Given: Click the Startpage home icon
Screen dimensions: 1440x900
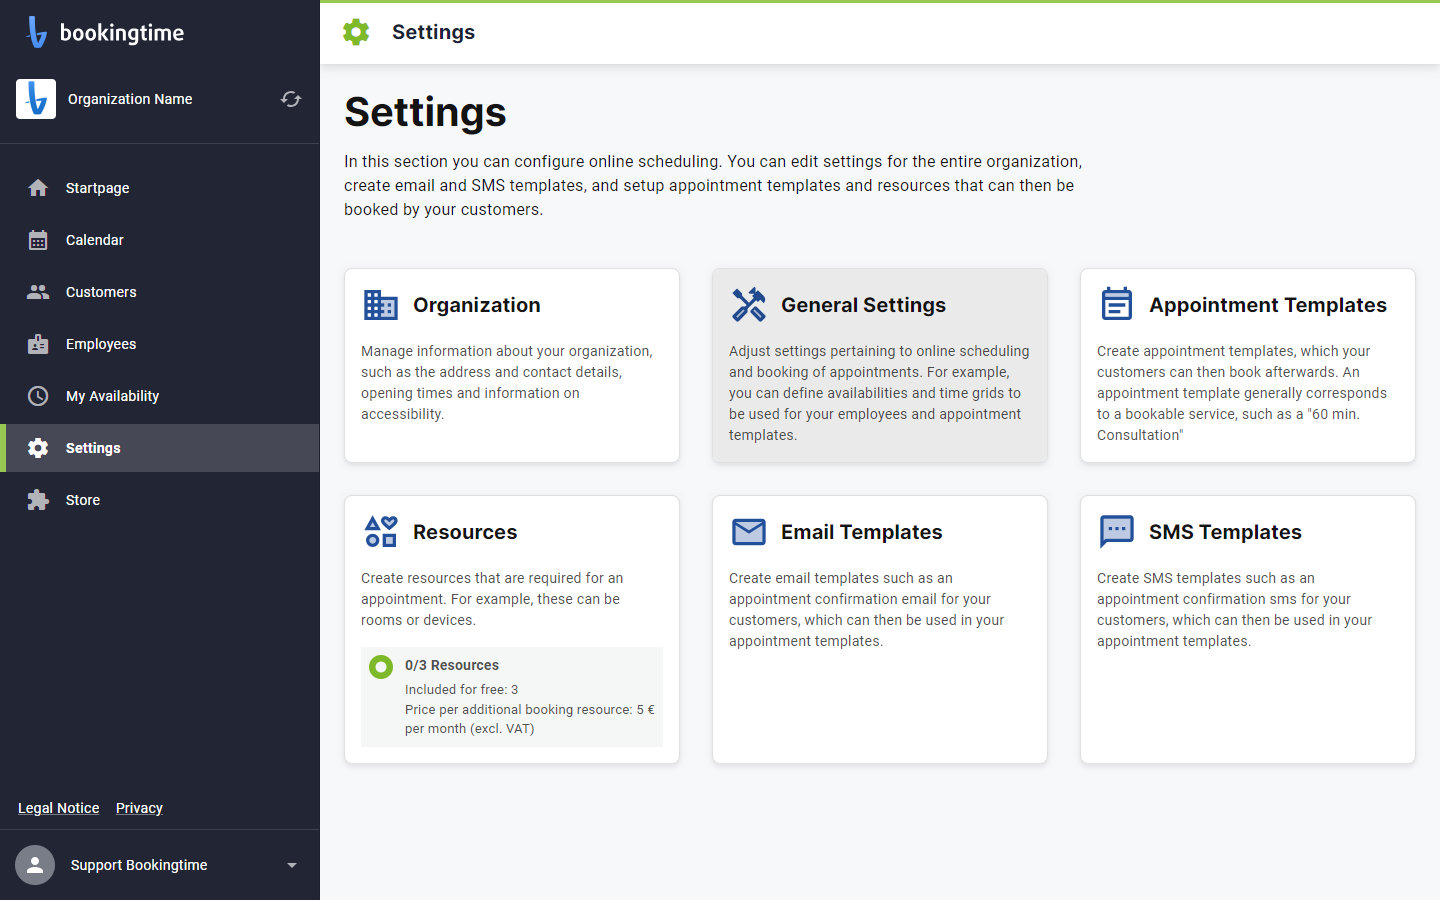Looking at the screenshot, I should point(38,188).
